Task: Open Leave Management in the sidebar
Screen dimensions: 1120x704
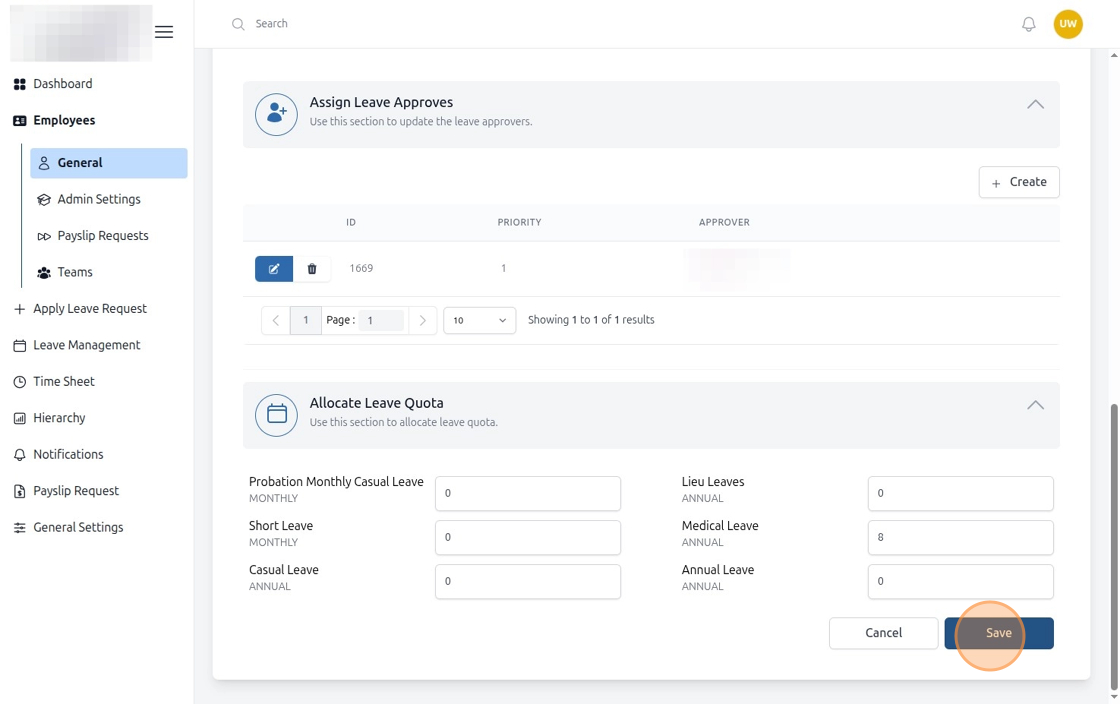Action: pyautogui.click(x=86, y=345)
